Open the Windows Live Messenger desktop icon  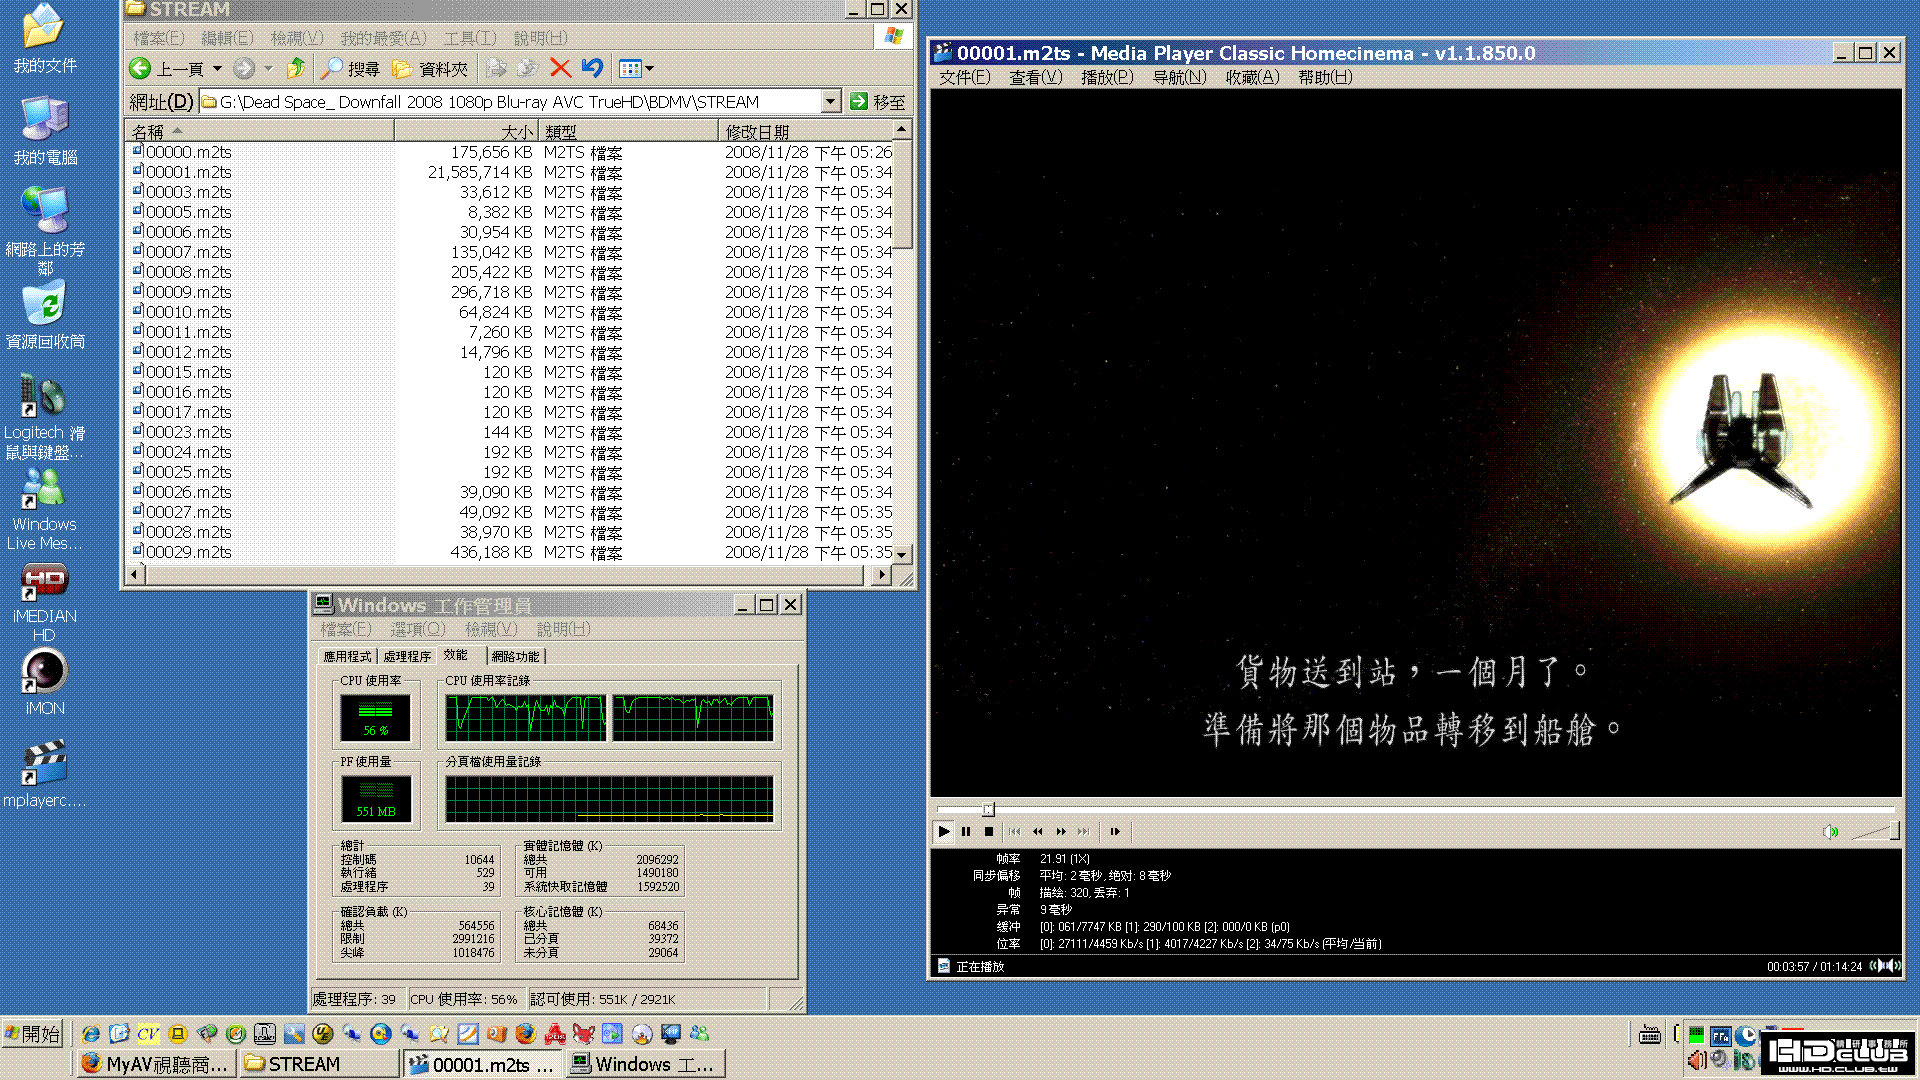(44, 508)
